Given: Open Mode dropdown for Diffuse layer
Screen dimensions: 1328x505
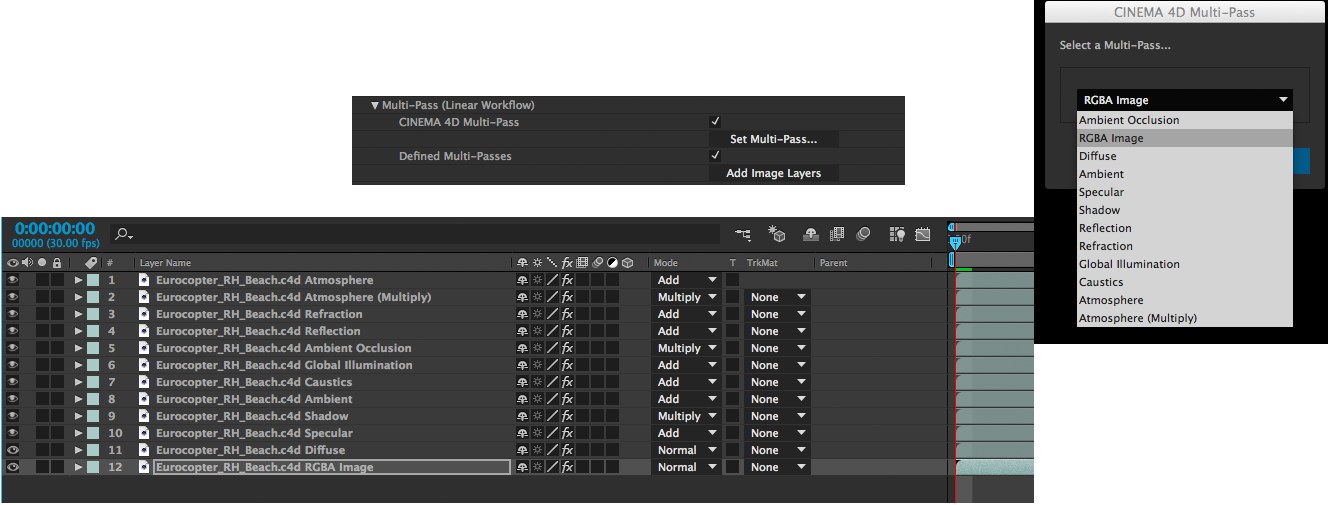Looking at the screenshot, I should [x=686, y=450].
